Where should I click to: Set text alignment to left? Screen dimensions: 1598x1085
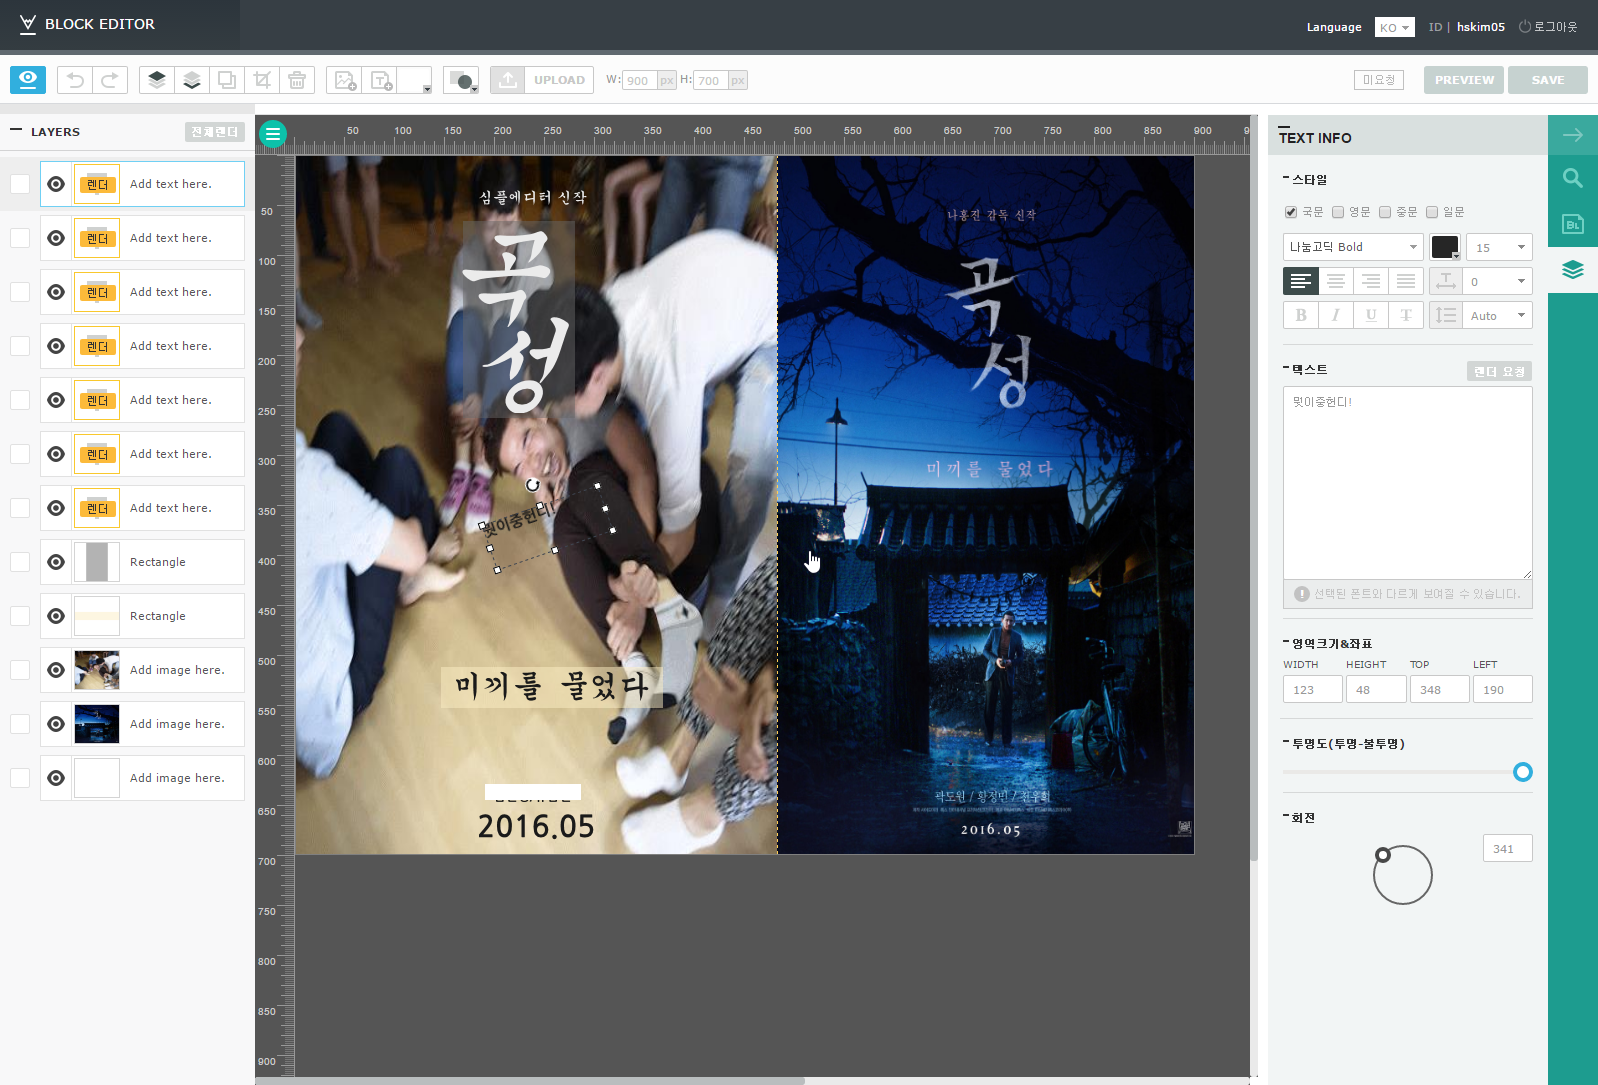[x=1301, y=281]
